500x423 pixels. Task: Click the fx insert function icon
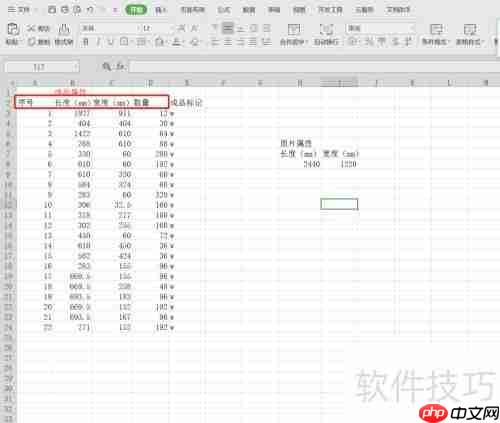point(120,67)
